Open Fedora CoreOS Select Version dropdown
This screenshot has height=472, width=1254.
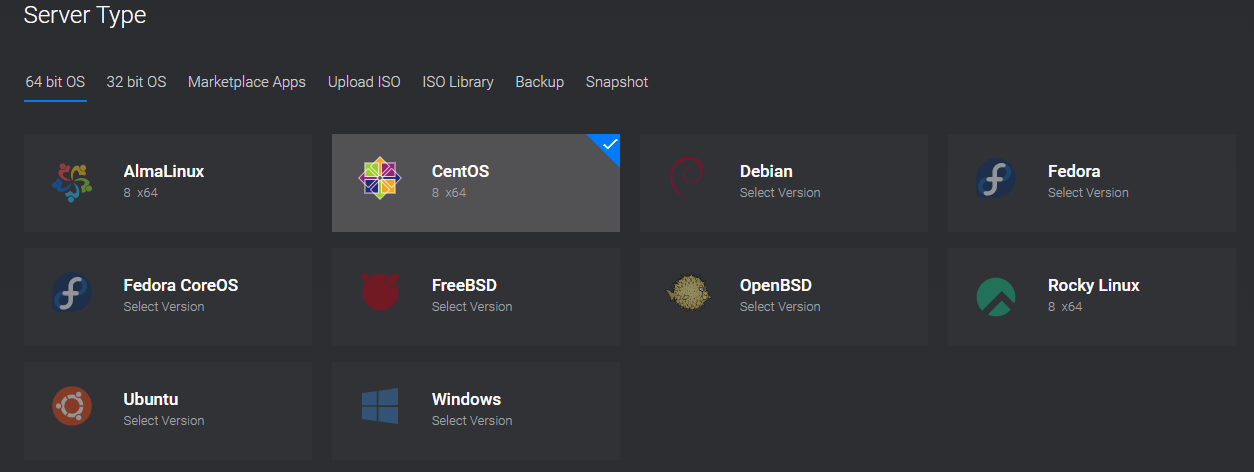[x=164, y=307]
